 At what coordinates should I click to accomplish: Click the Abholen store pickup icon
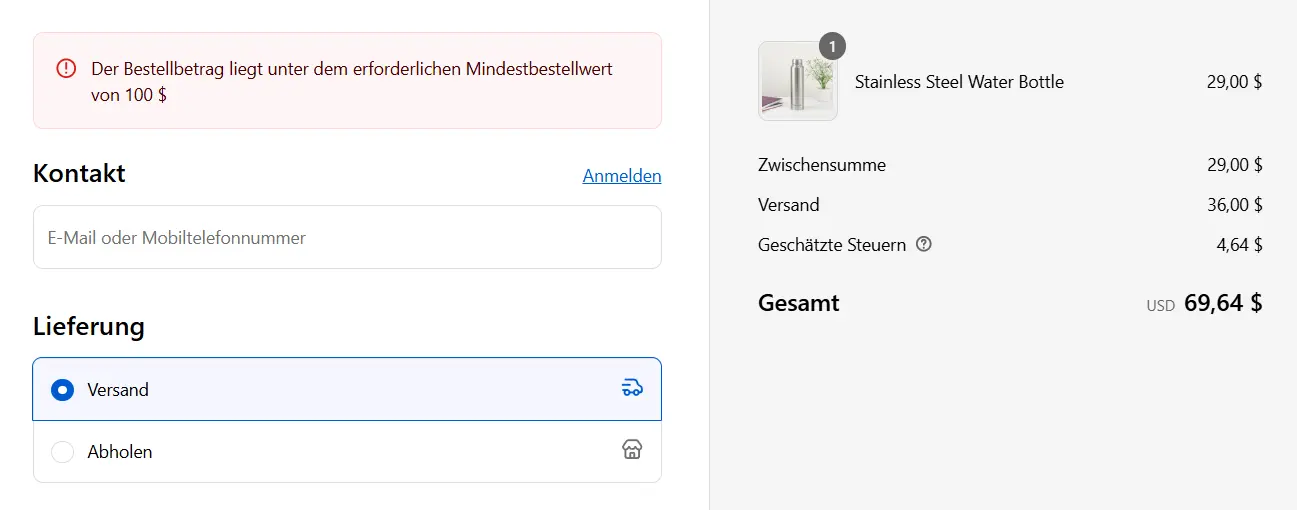pyautogui.click(x=632, y=450)
